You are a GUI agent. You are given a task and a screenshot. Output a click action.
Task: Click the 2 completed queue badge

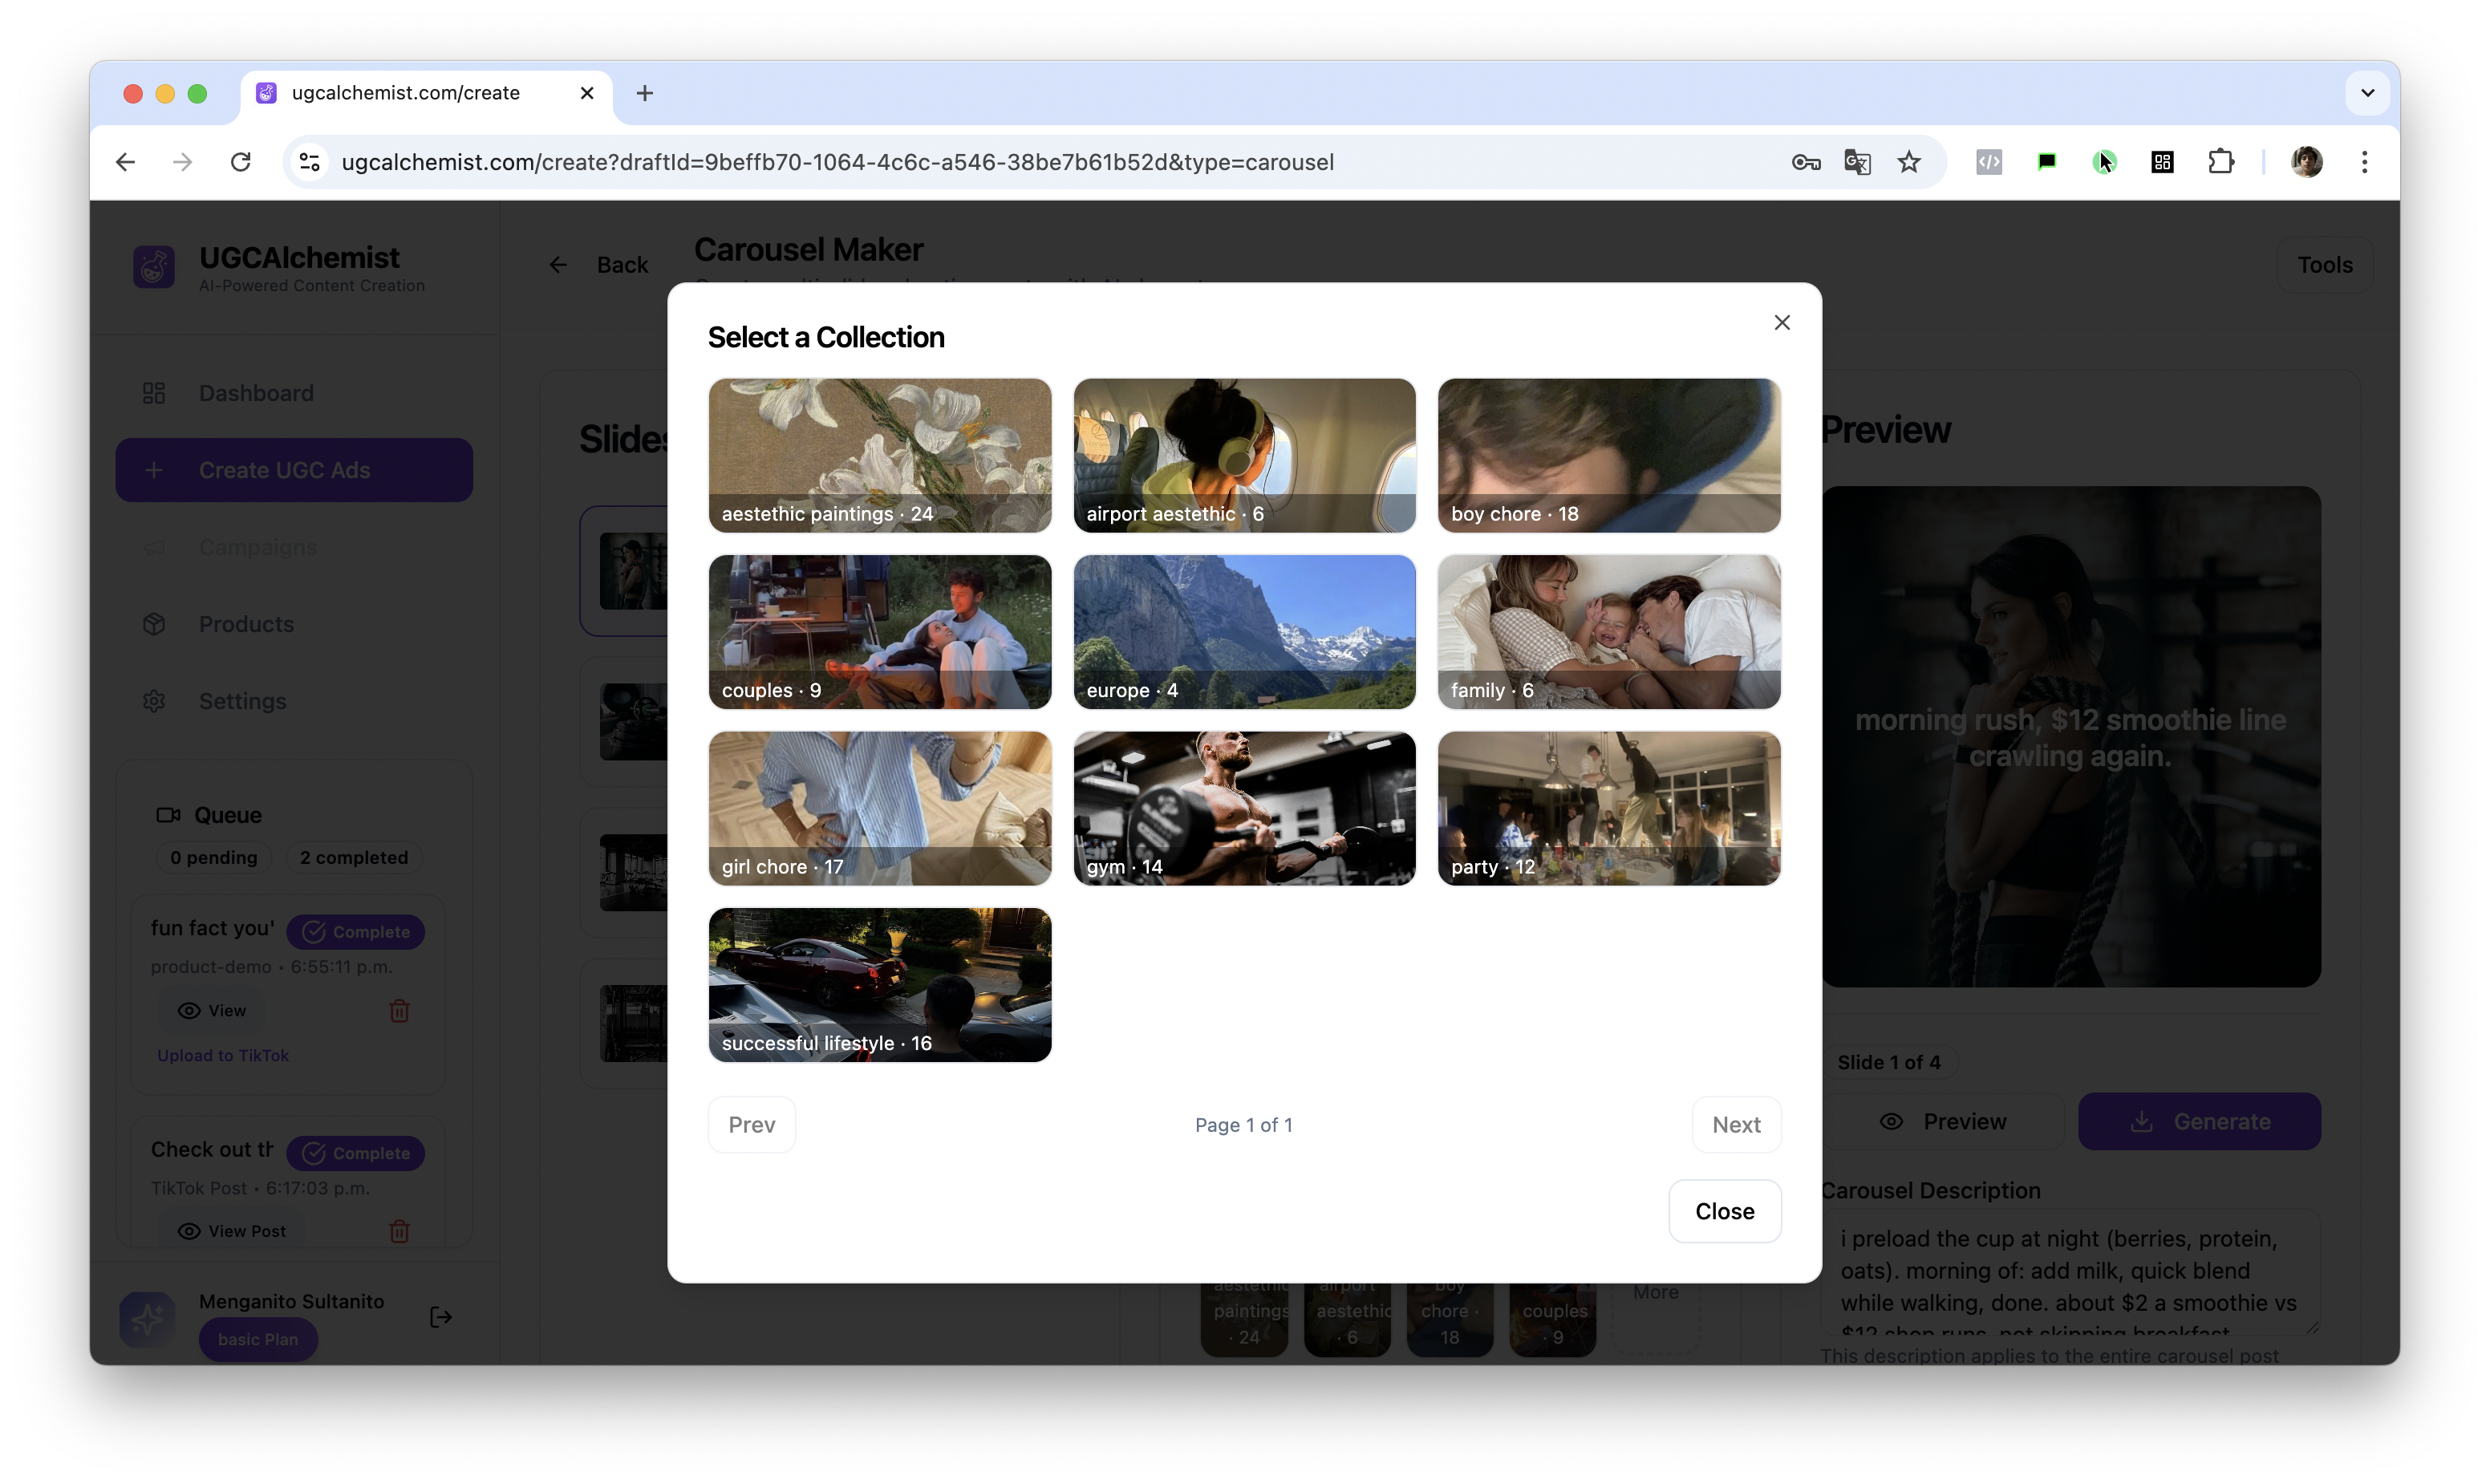[353, 857]
